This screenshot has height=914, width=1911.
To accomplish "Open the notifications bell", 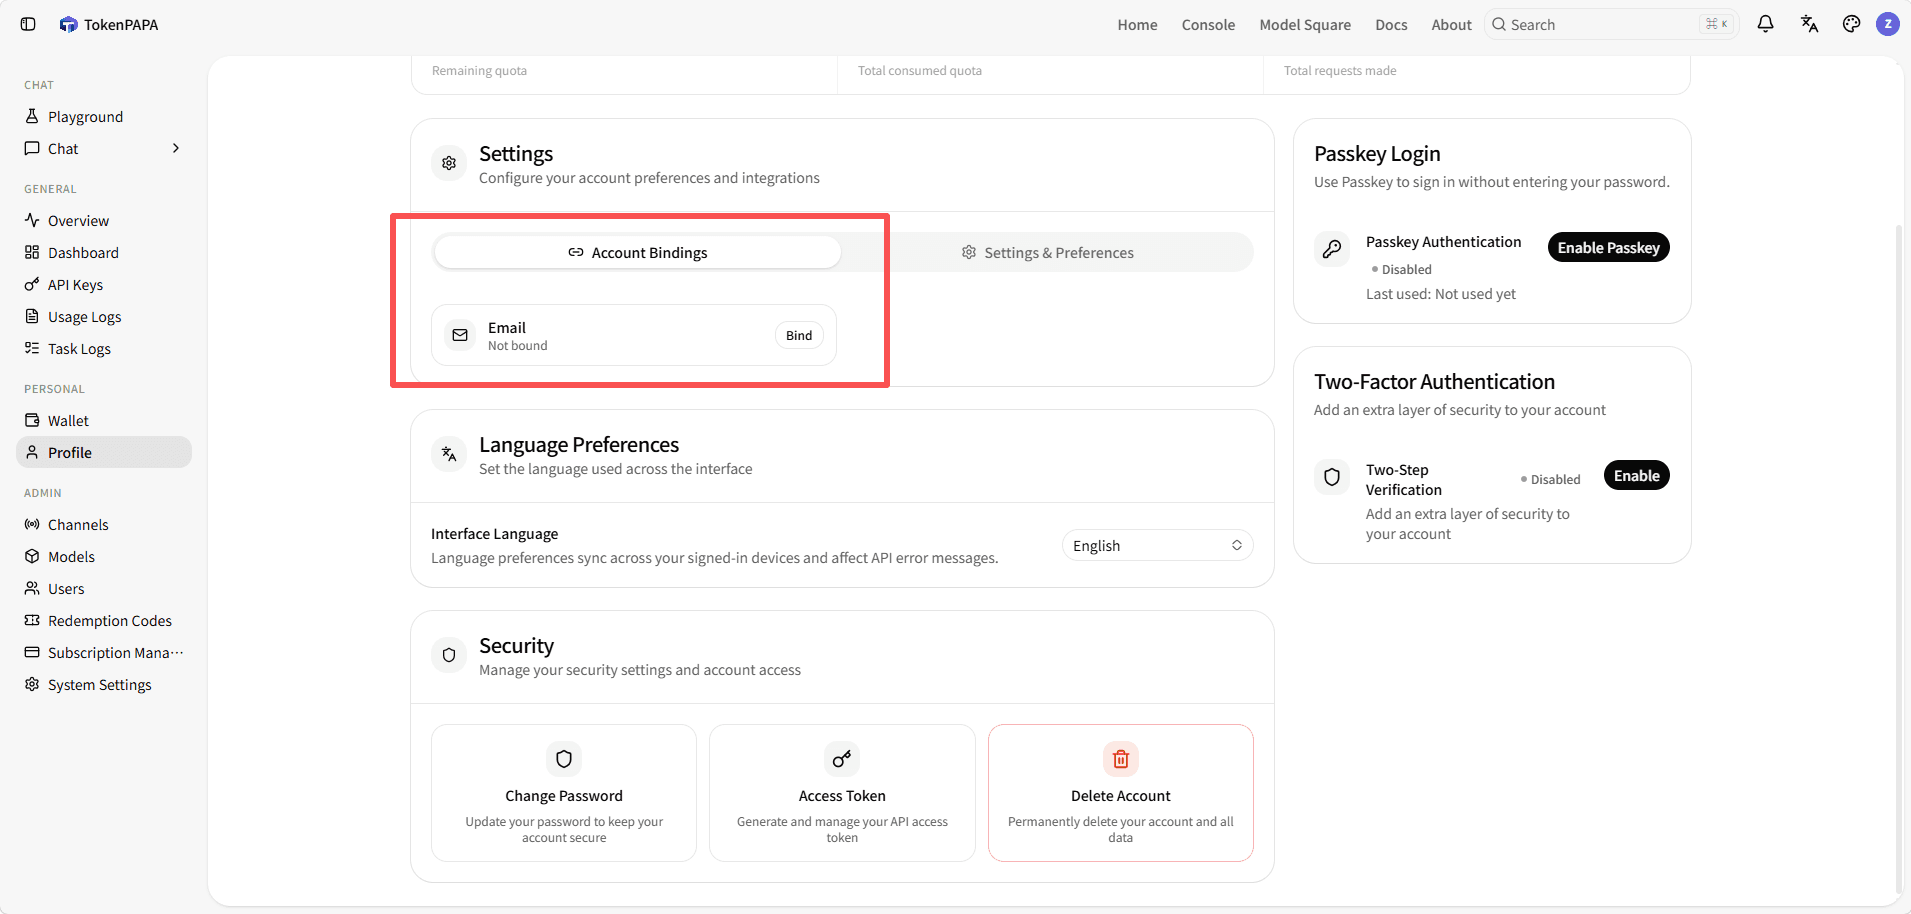I will [1765, 24].
